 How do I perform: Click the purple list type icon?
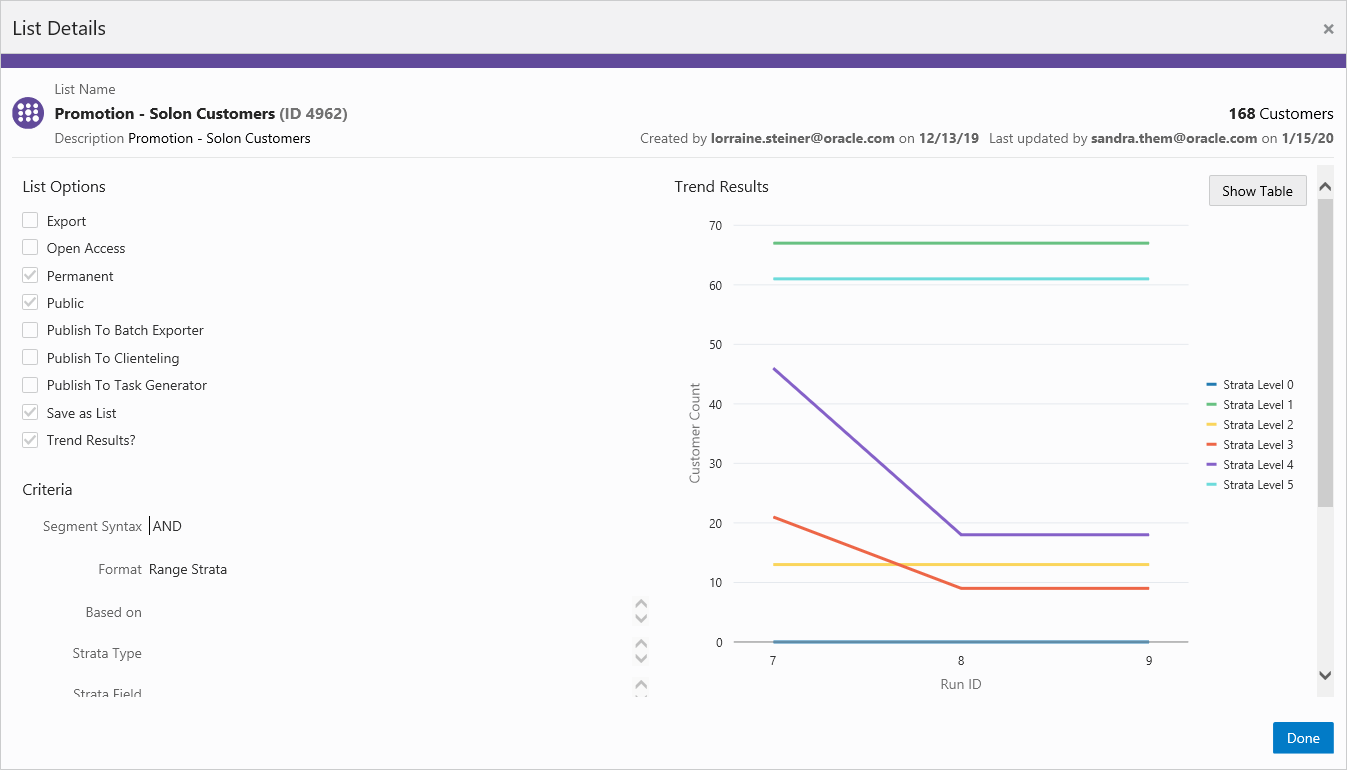[28, 113]
